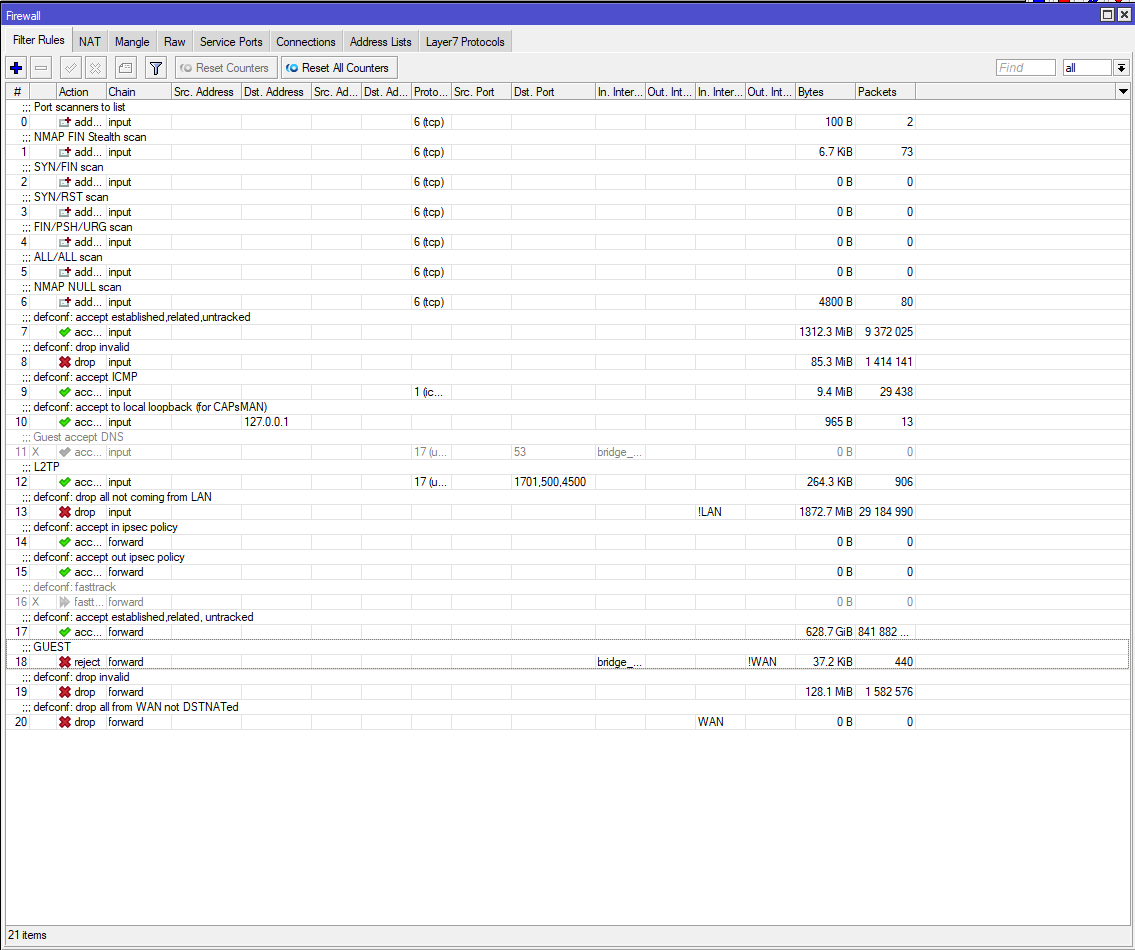Maximize the Firewall window
The height and width of the screenshot is (950, 1135).
(x=1107, y=14)
